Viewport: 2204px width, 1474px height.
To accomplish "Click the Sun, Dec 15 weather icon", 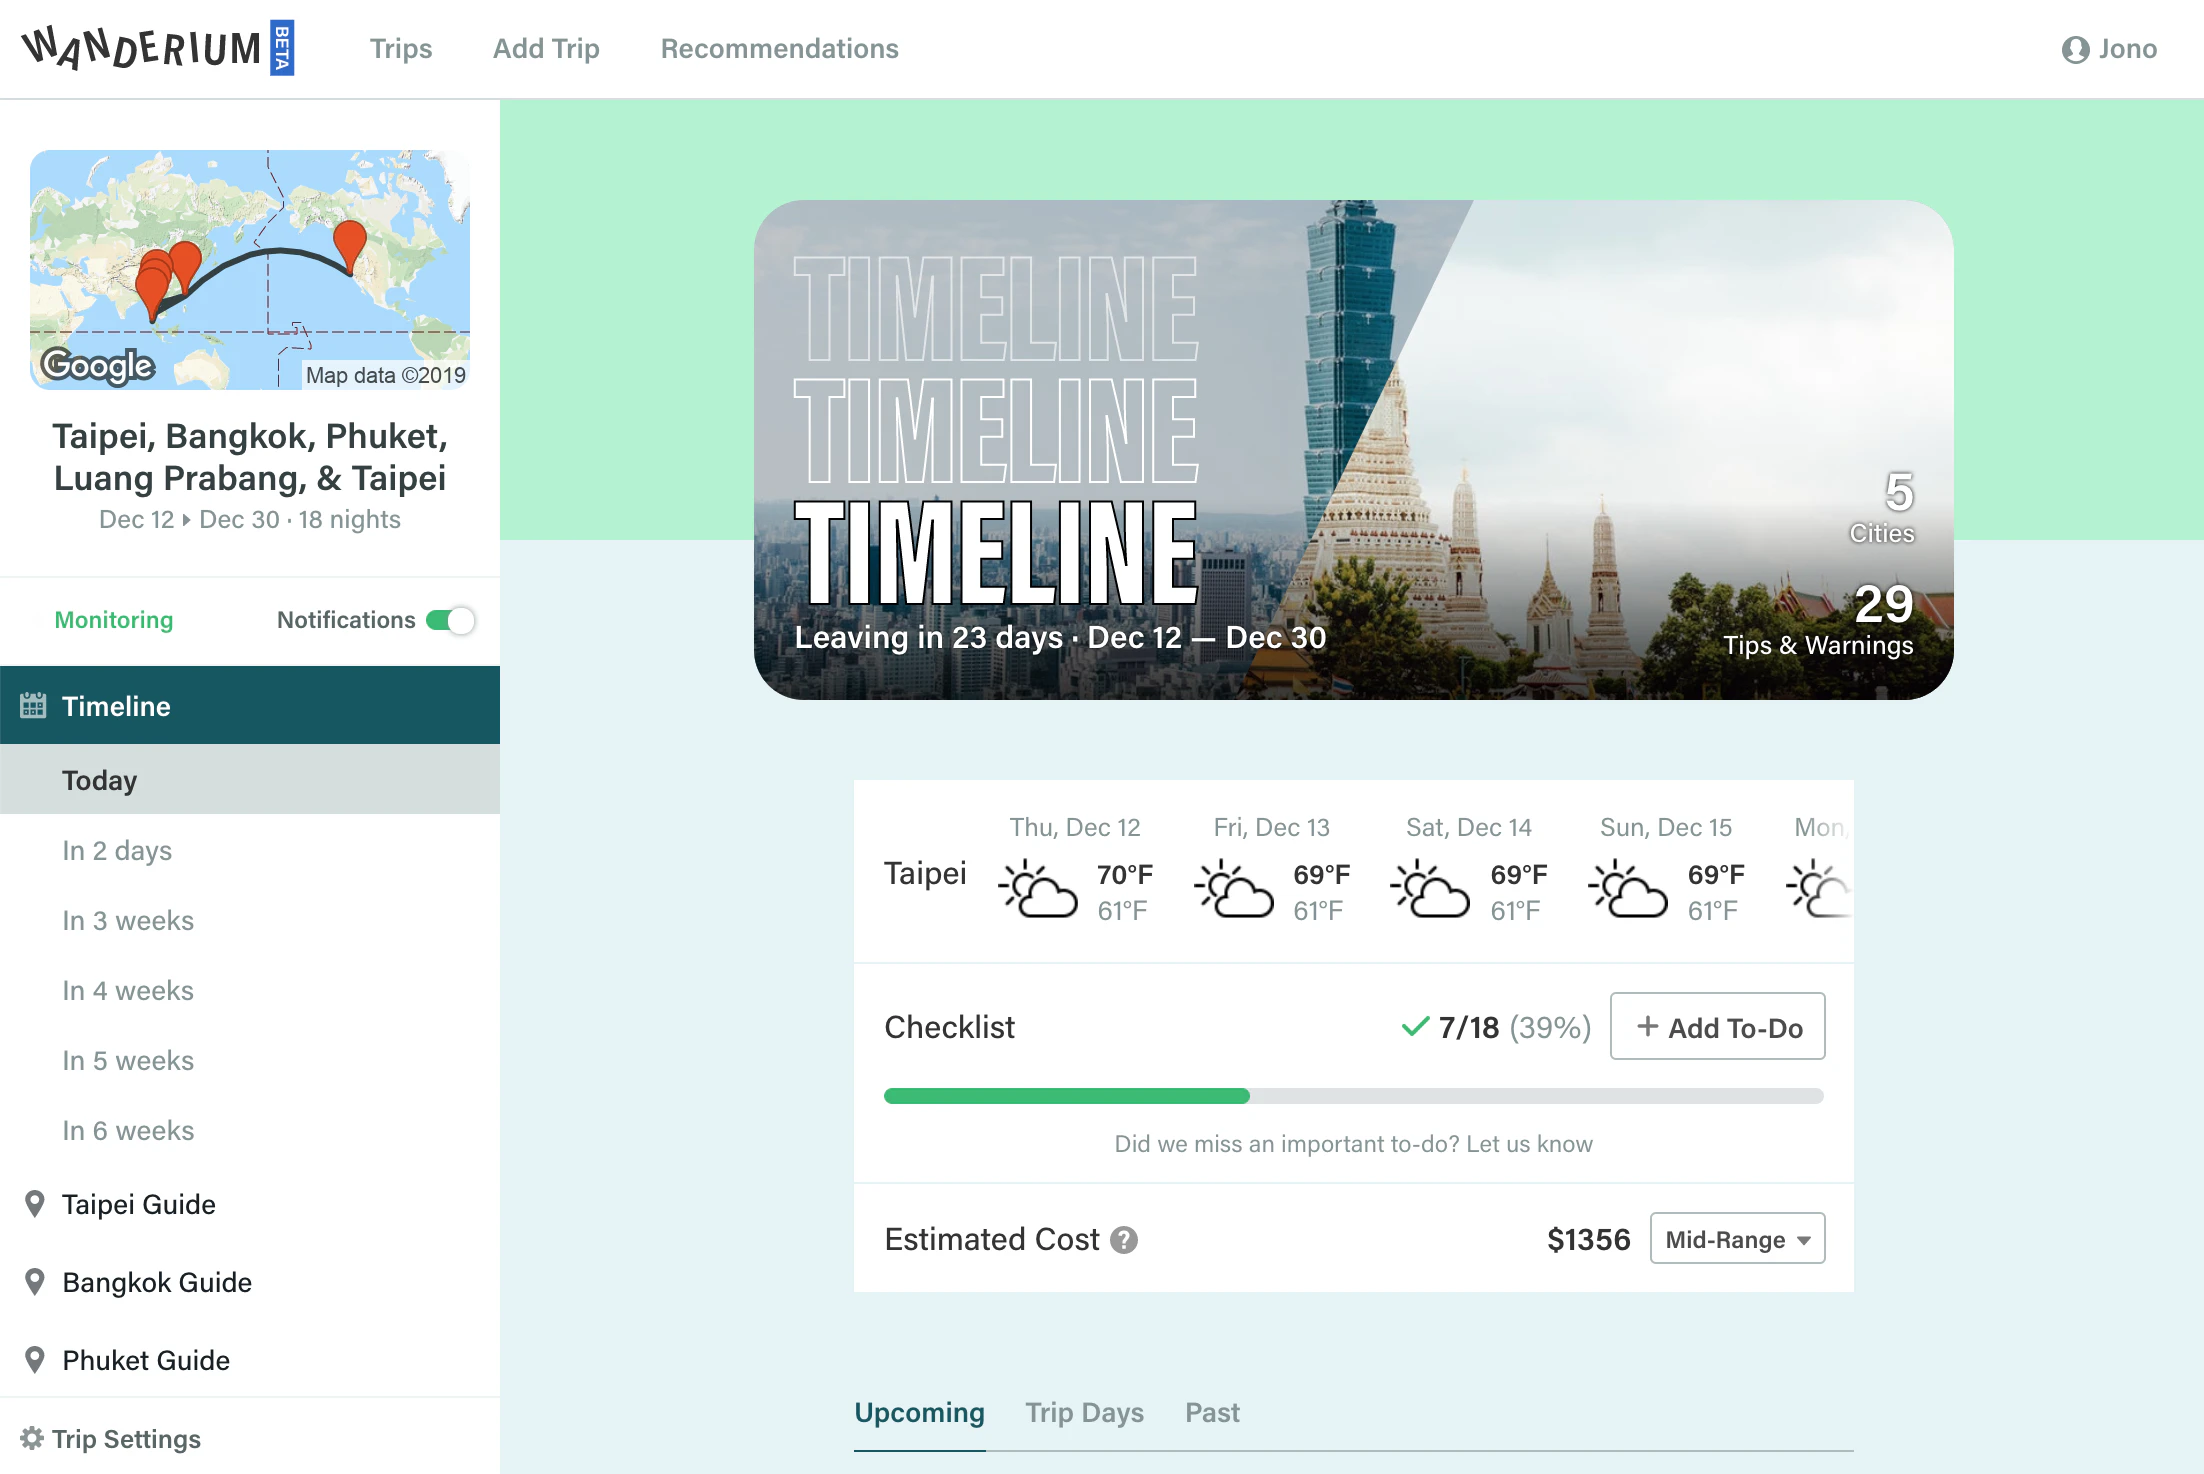I will click(x=1629, y=888).
